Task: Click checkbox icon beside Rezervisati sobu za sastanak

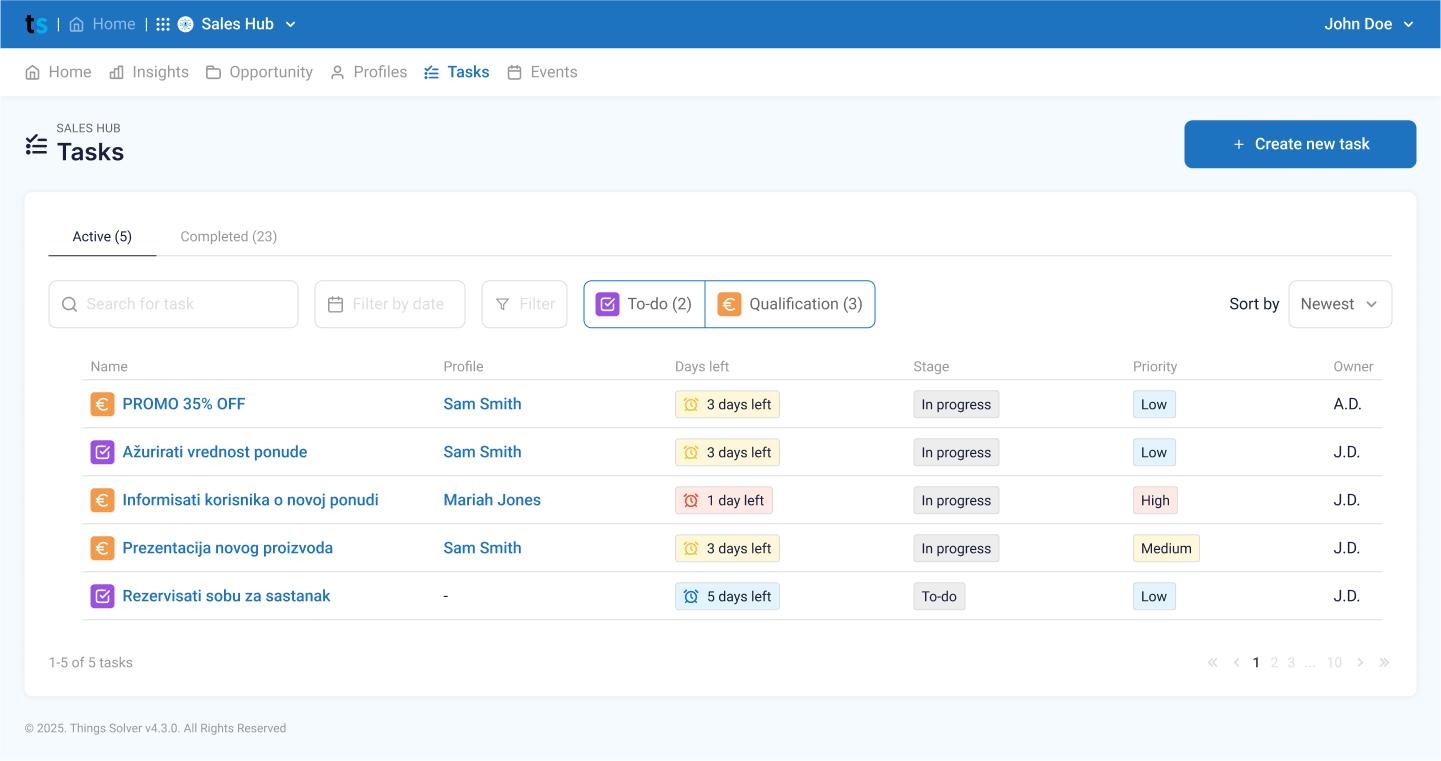Action: pyautogui.click(x=102, y=596)
